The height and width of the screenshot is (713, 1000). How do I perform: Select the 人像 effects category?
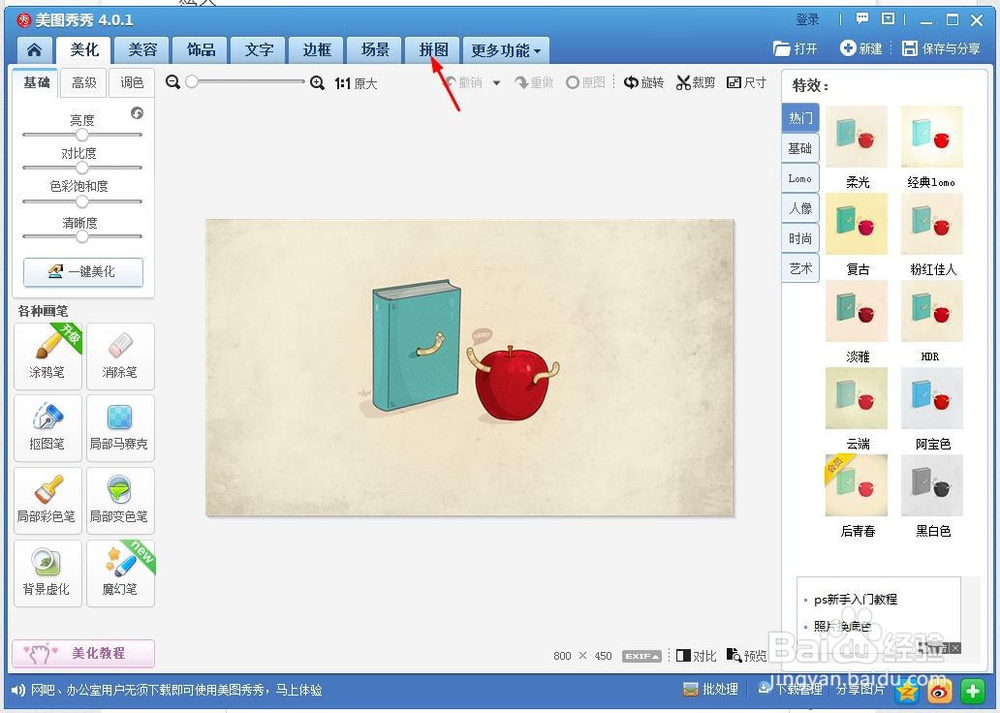(800, 209)
